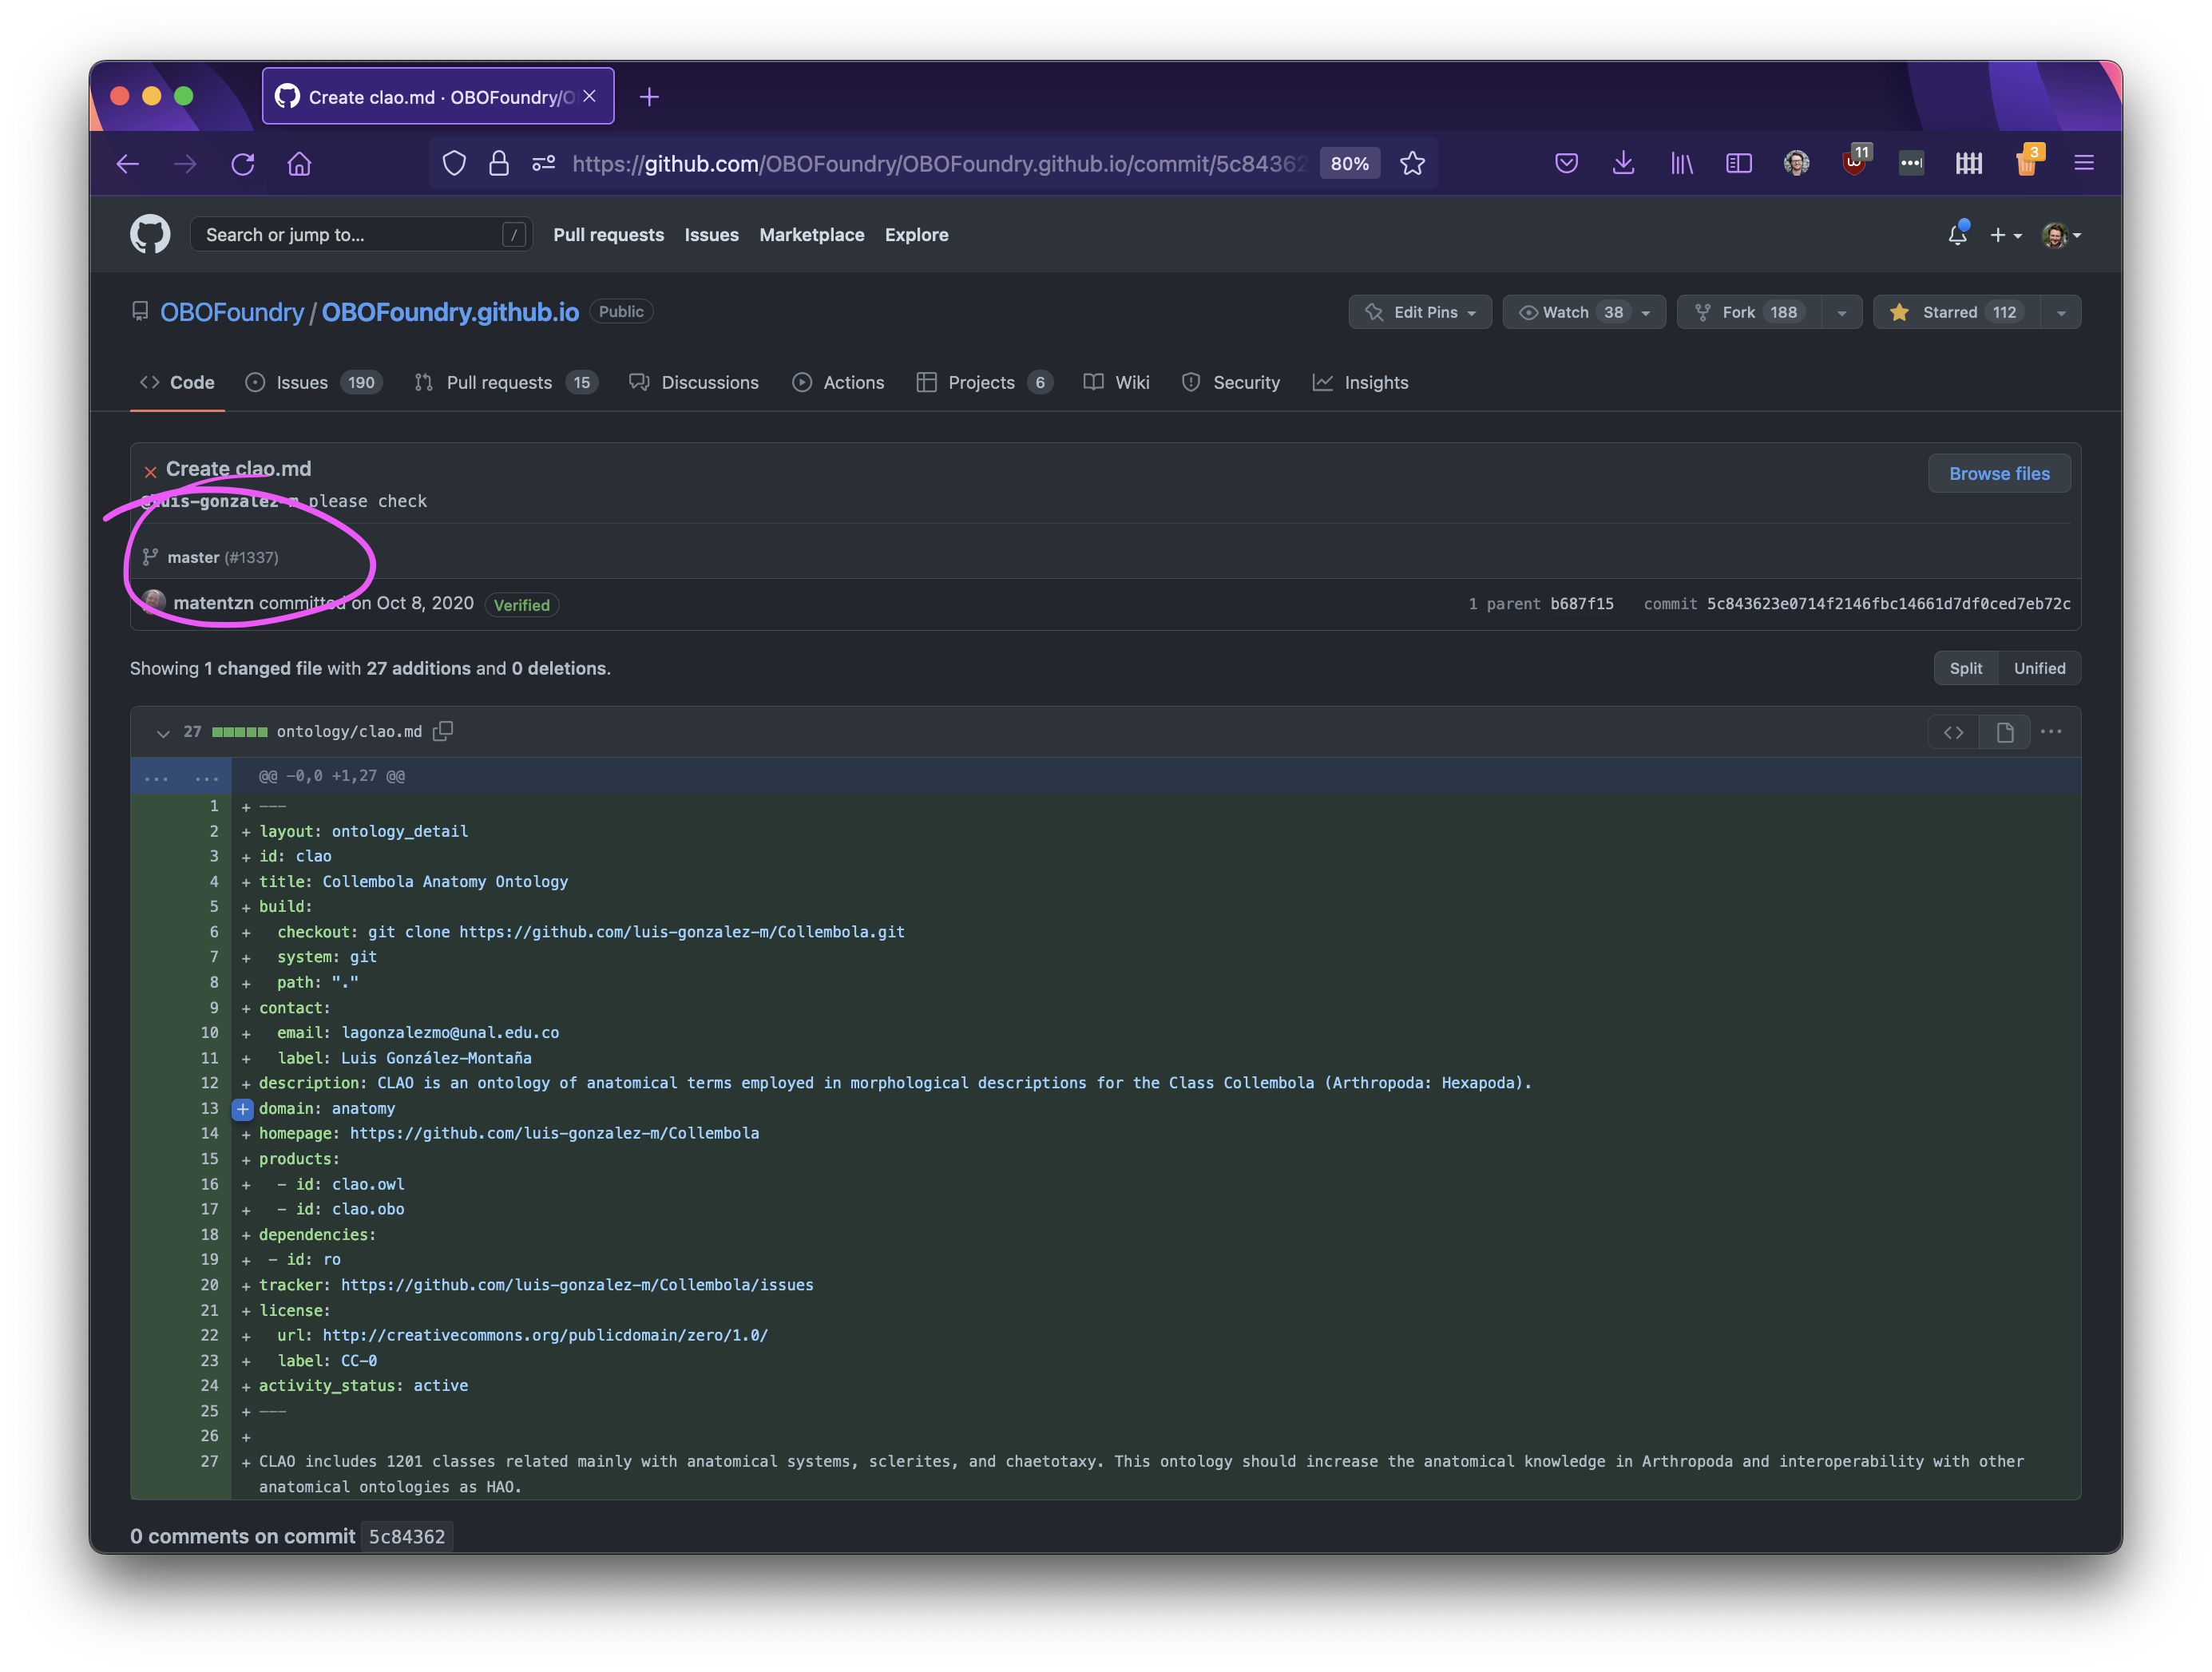Reload the page in browser toolbar

tap(243, 163)
